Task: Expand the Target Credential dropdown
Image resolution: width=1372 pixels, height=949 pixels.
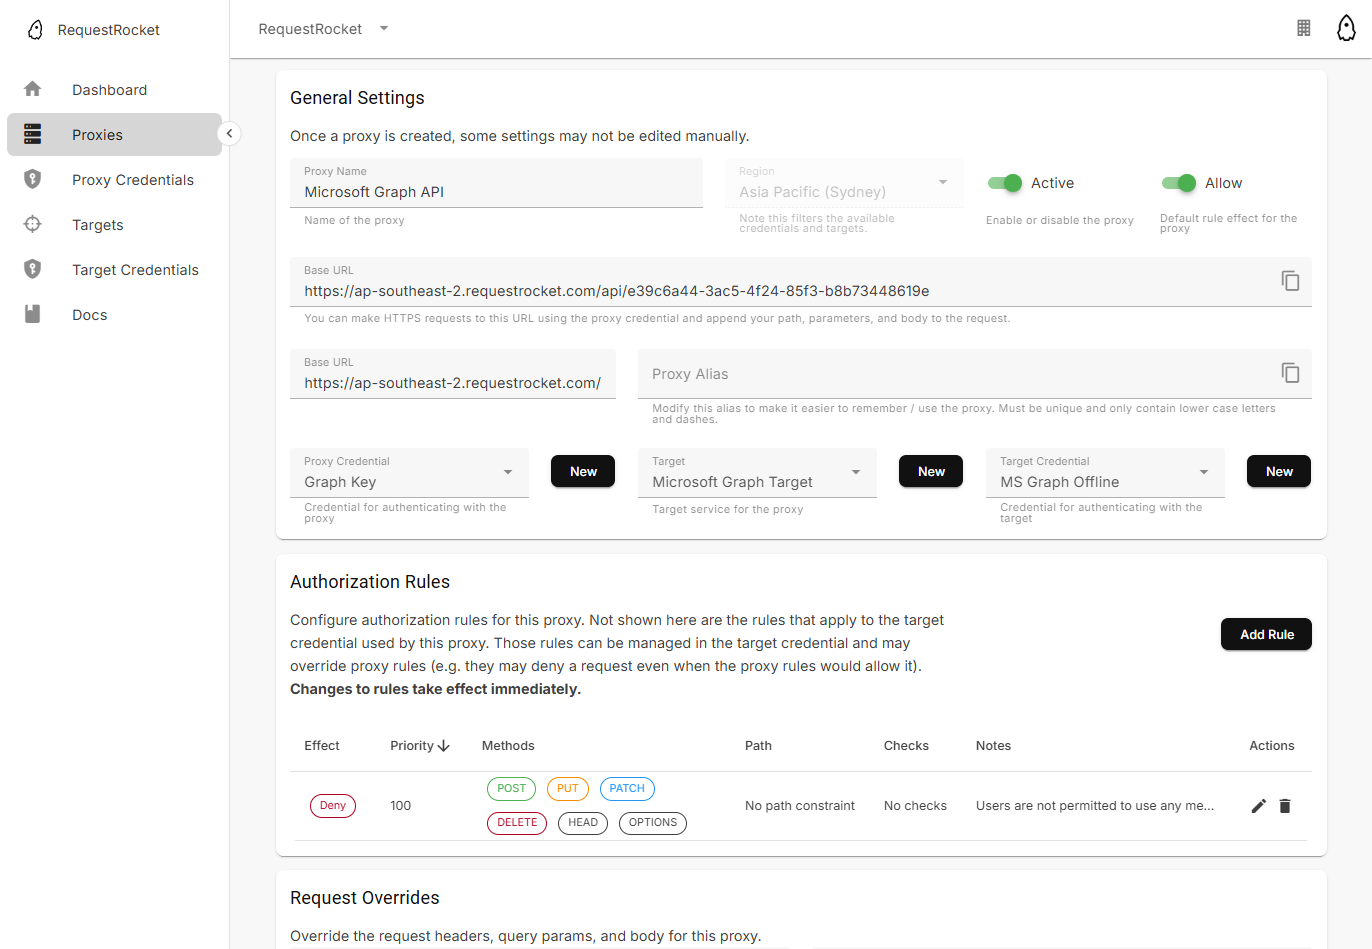Action: (x=1204, y=472)
